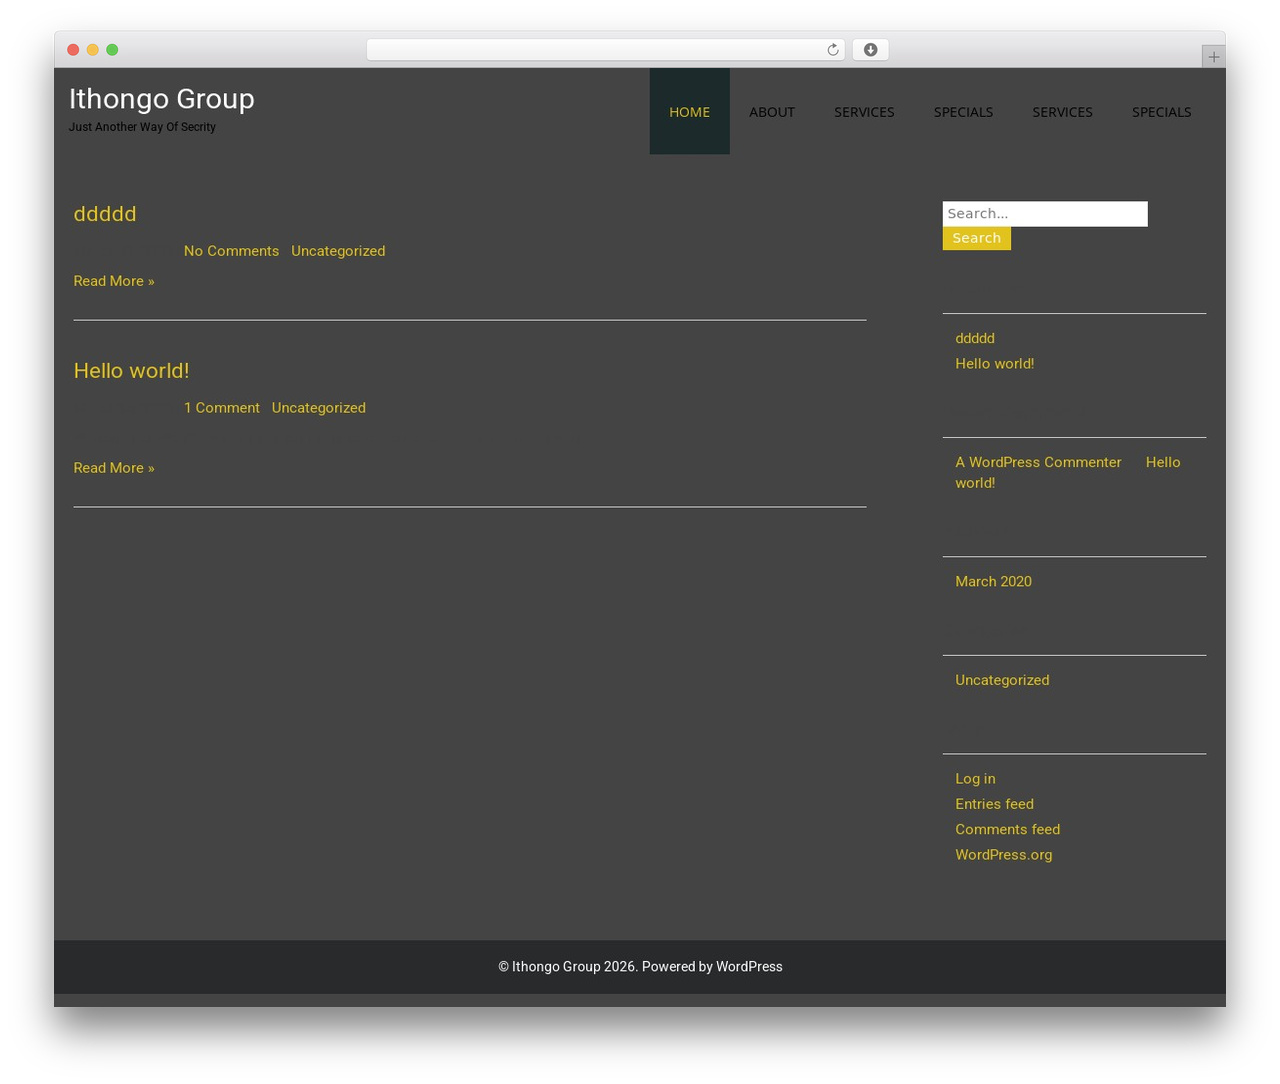Open the Entries feed link
Viewport: 1280px width, 1084px height.
coord(994,804)
